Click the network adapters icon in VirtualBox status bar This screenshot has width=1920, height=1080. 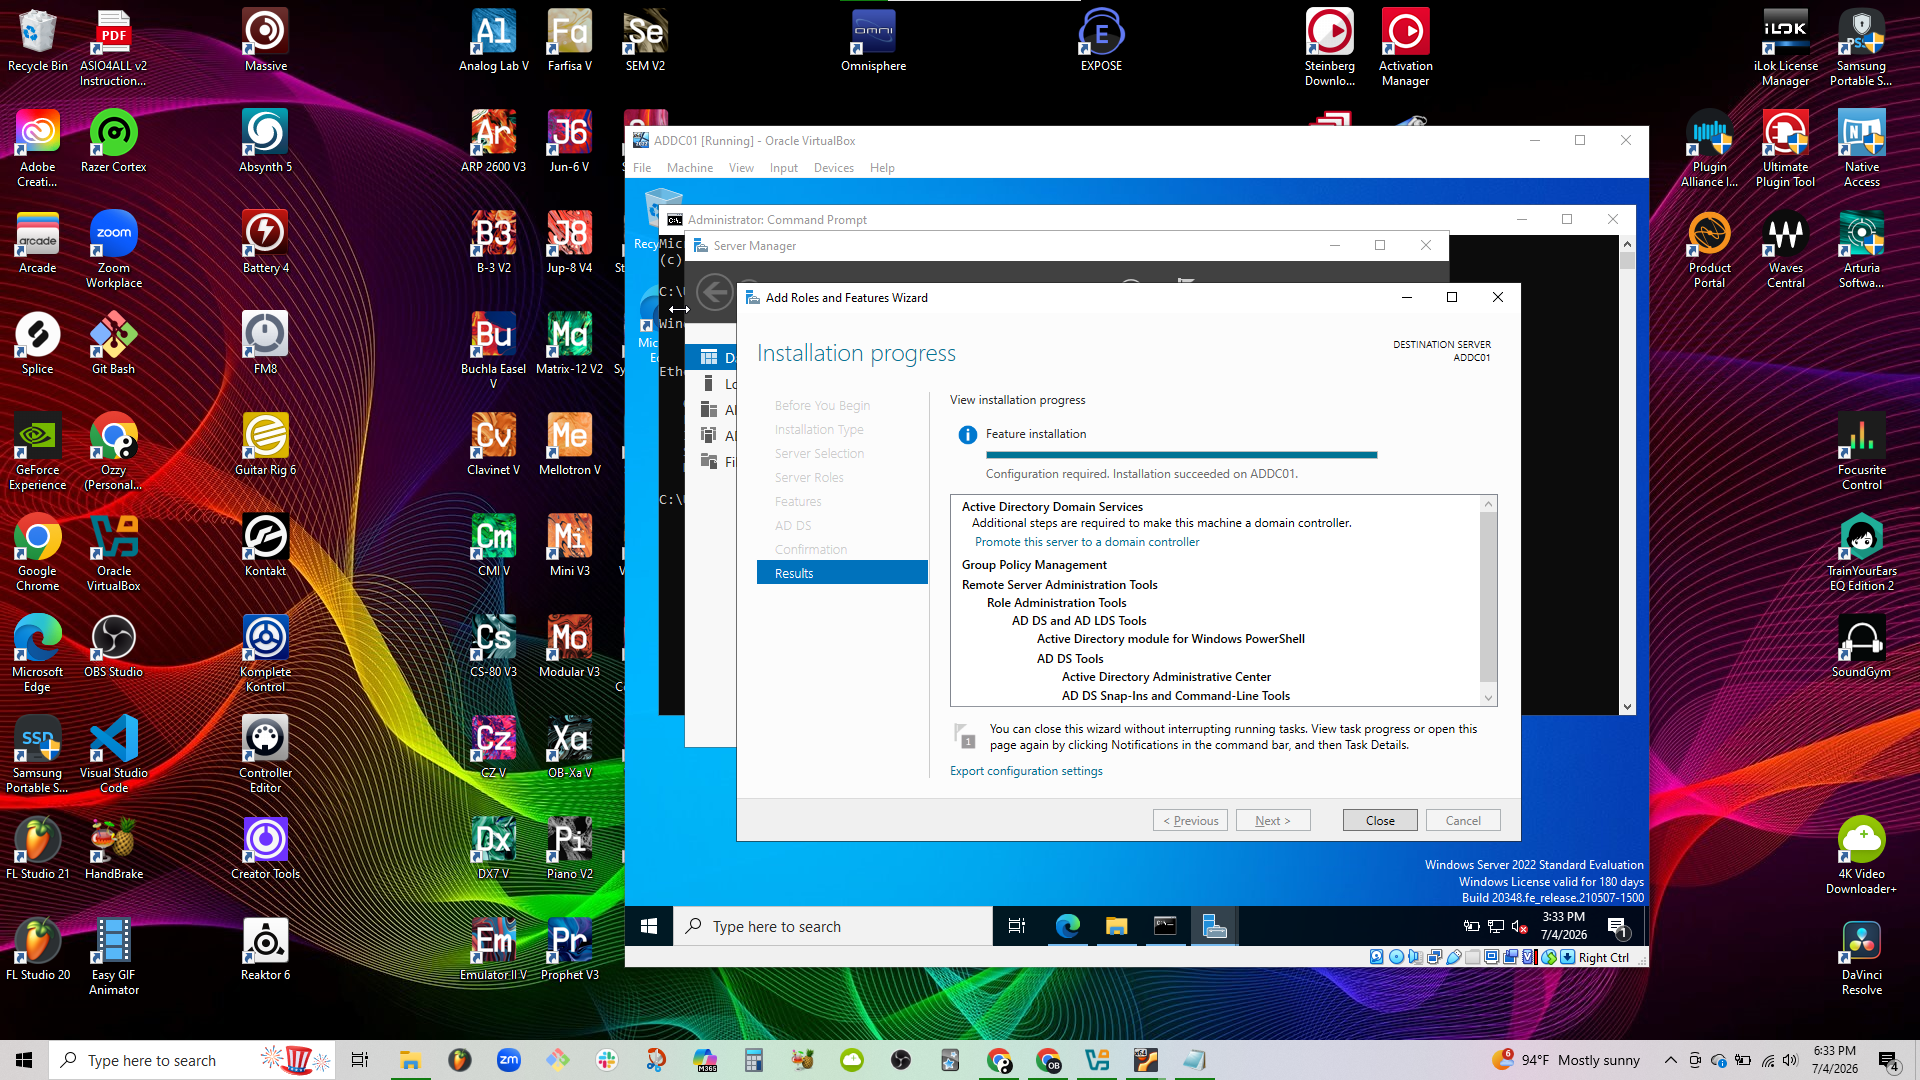click(x=1434, y=957)
